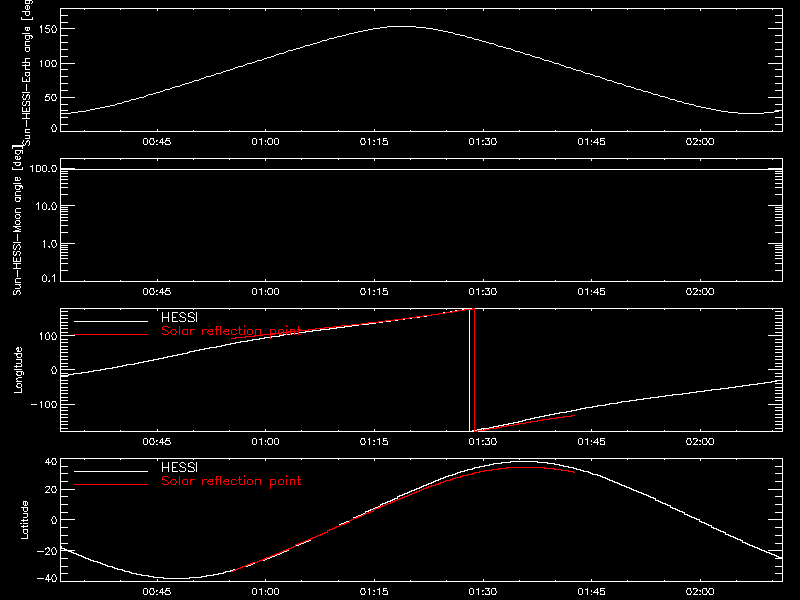Click the 100 tick label on Earth angle plot
Screen dimensions: 800x600
[x=47, y=64]
